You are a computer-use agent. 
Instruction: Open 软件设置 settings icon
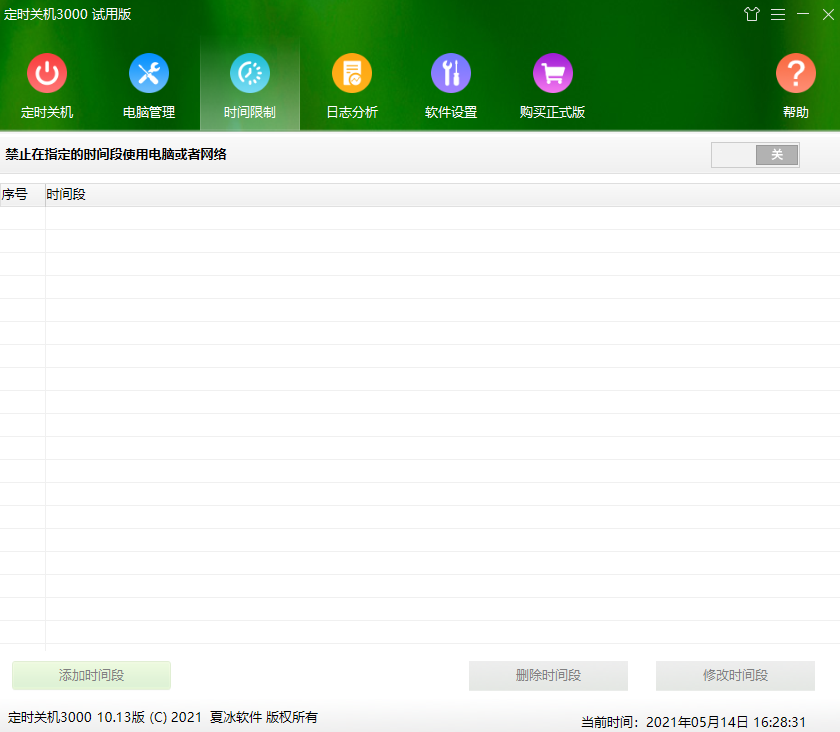click(451, 74)
